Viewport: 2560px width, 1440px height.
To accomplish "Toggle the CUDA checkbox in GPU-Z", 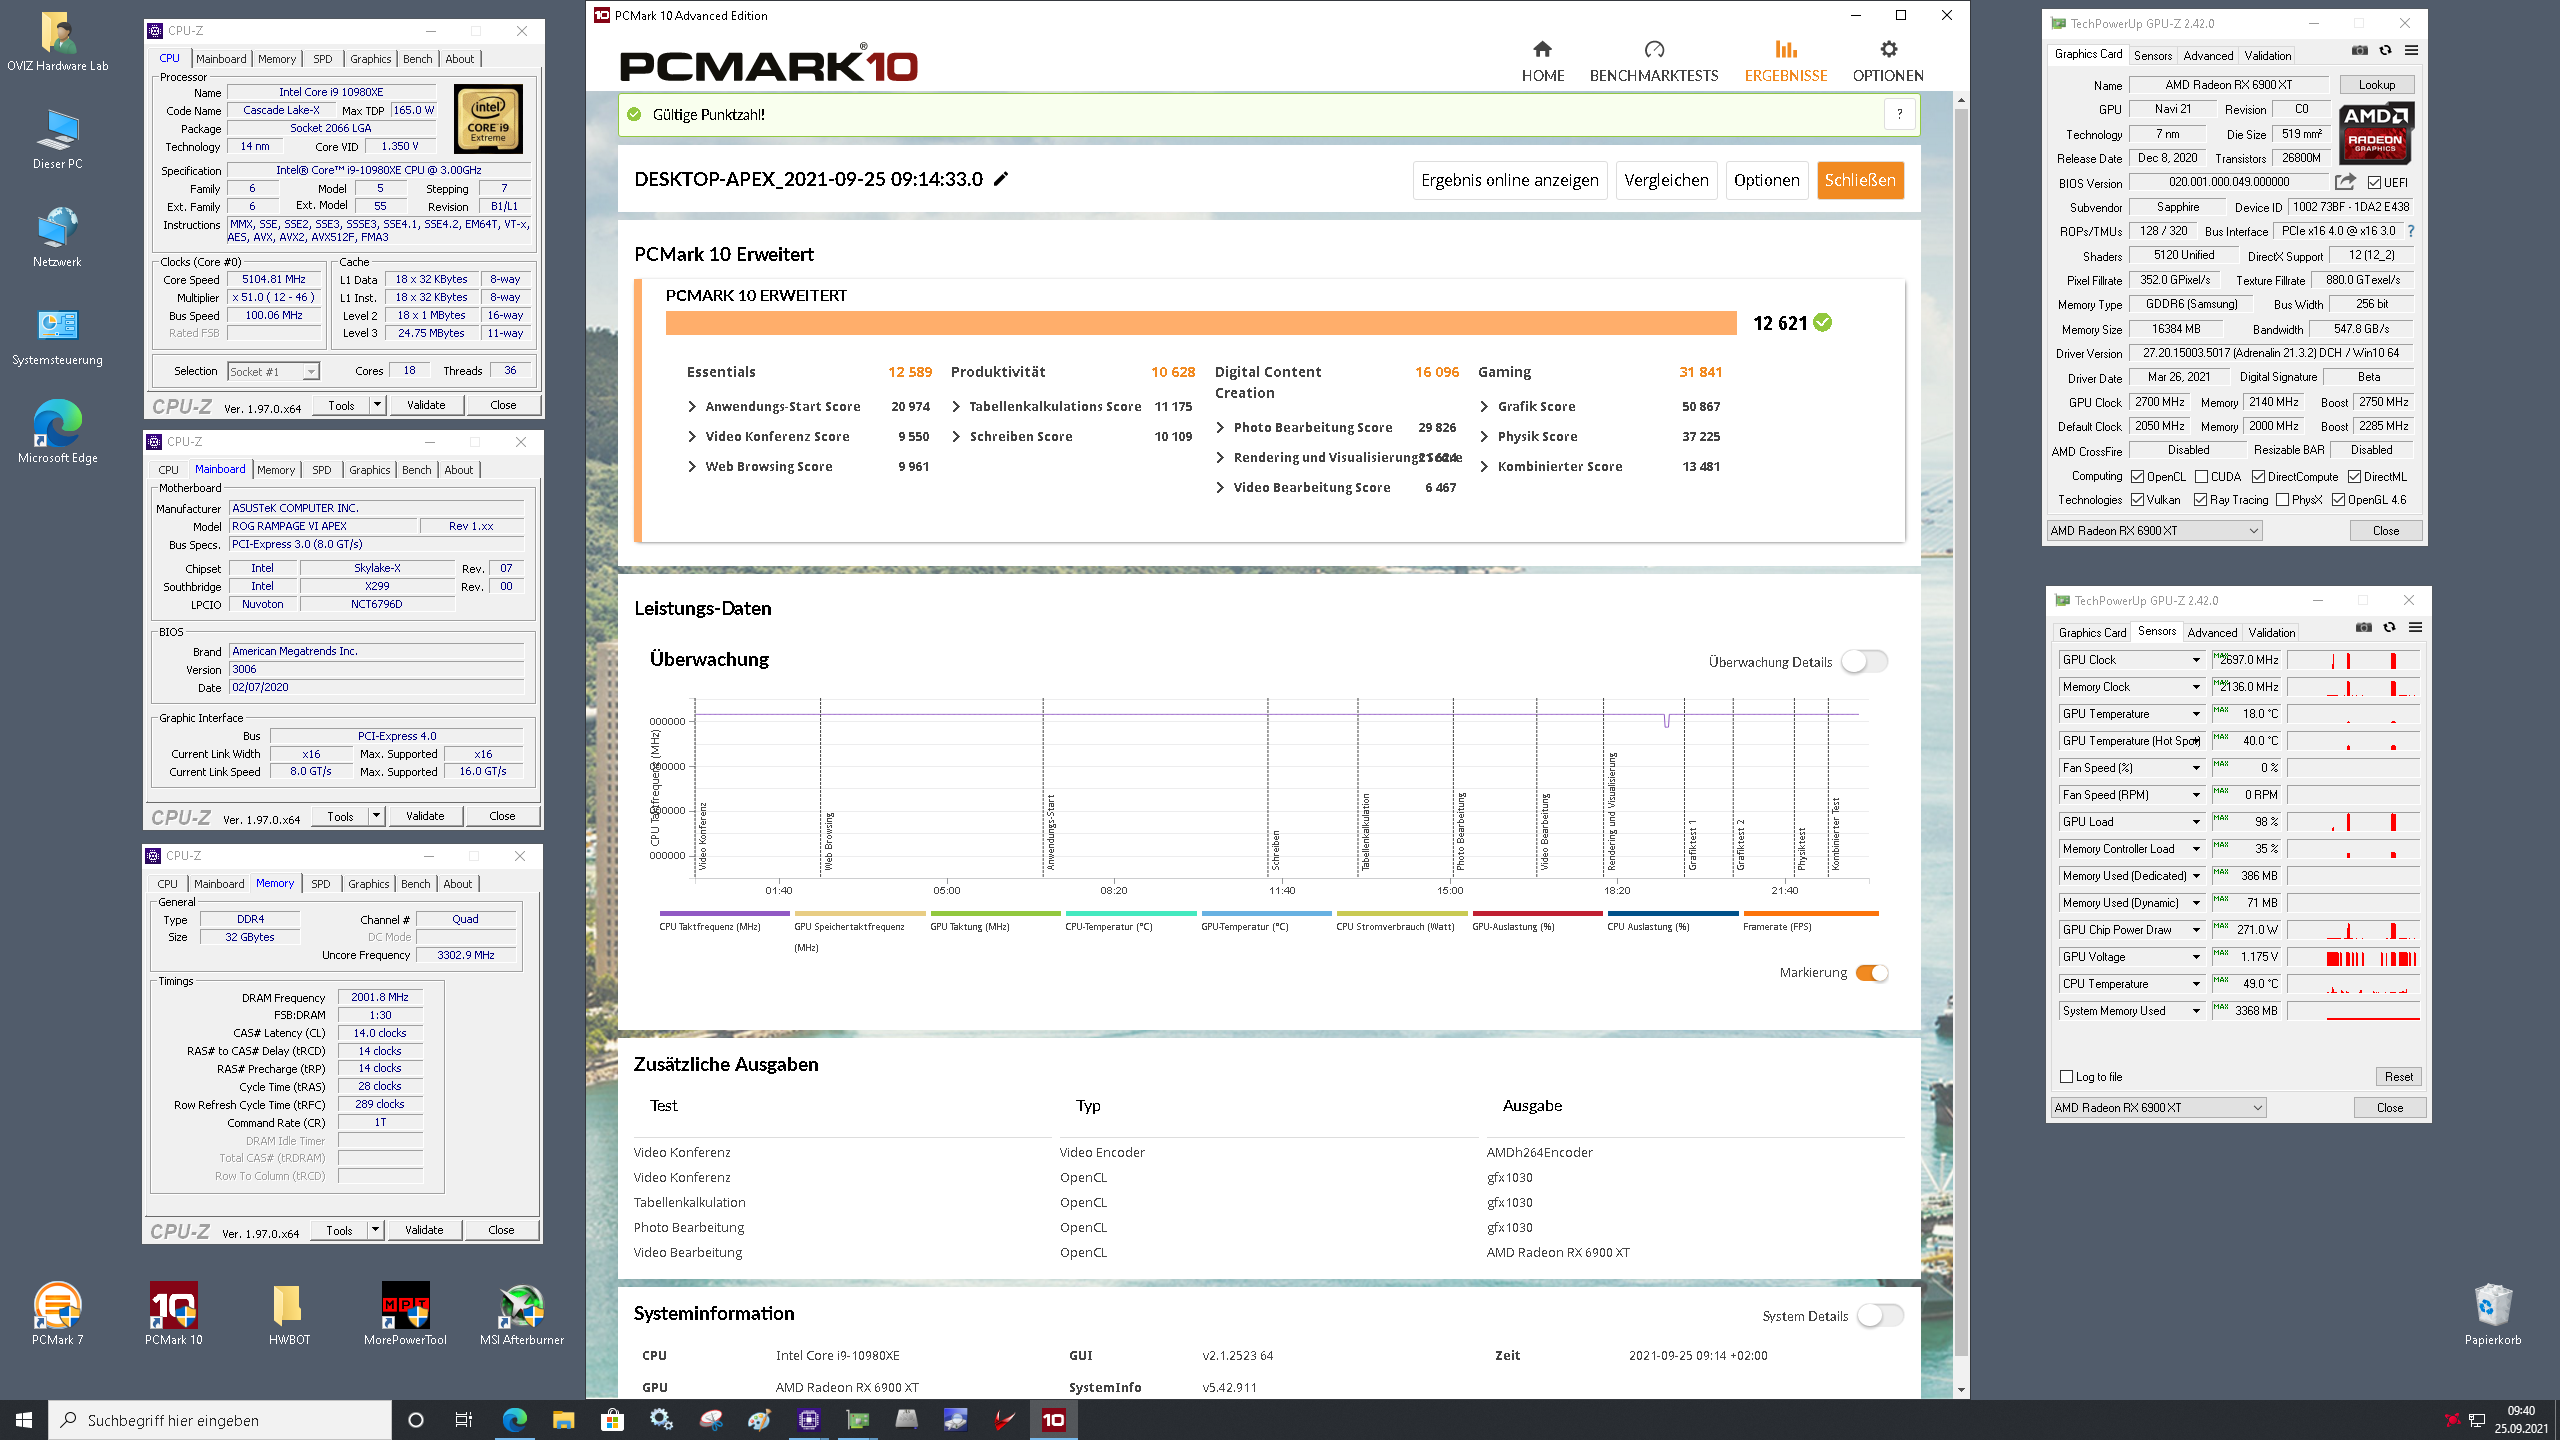I will click(2201, 477).
